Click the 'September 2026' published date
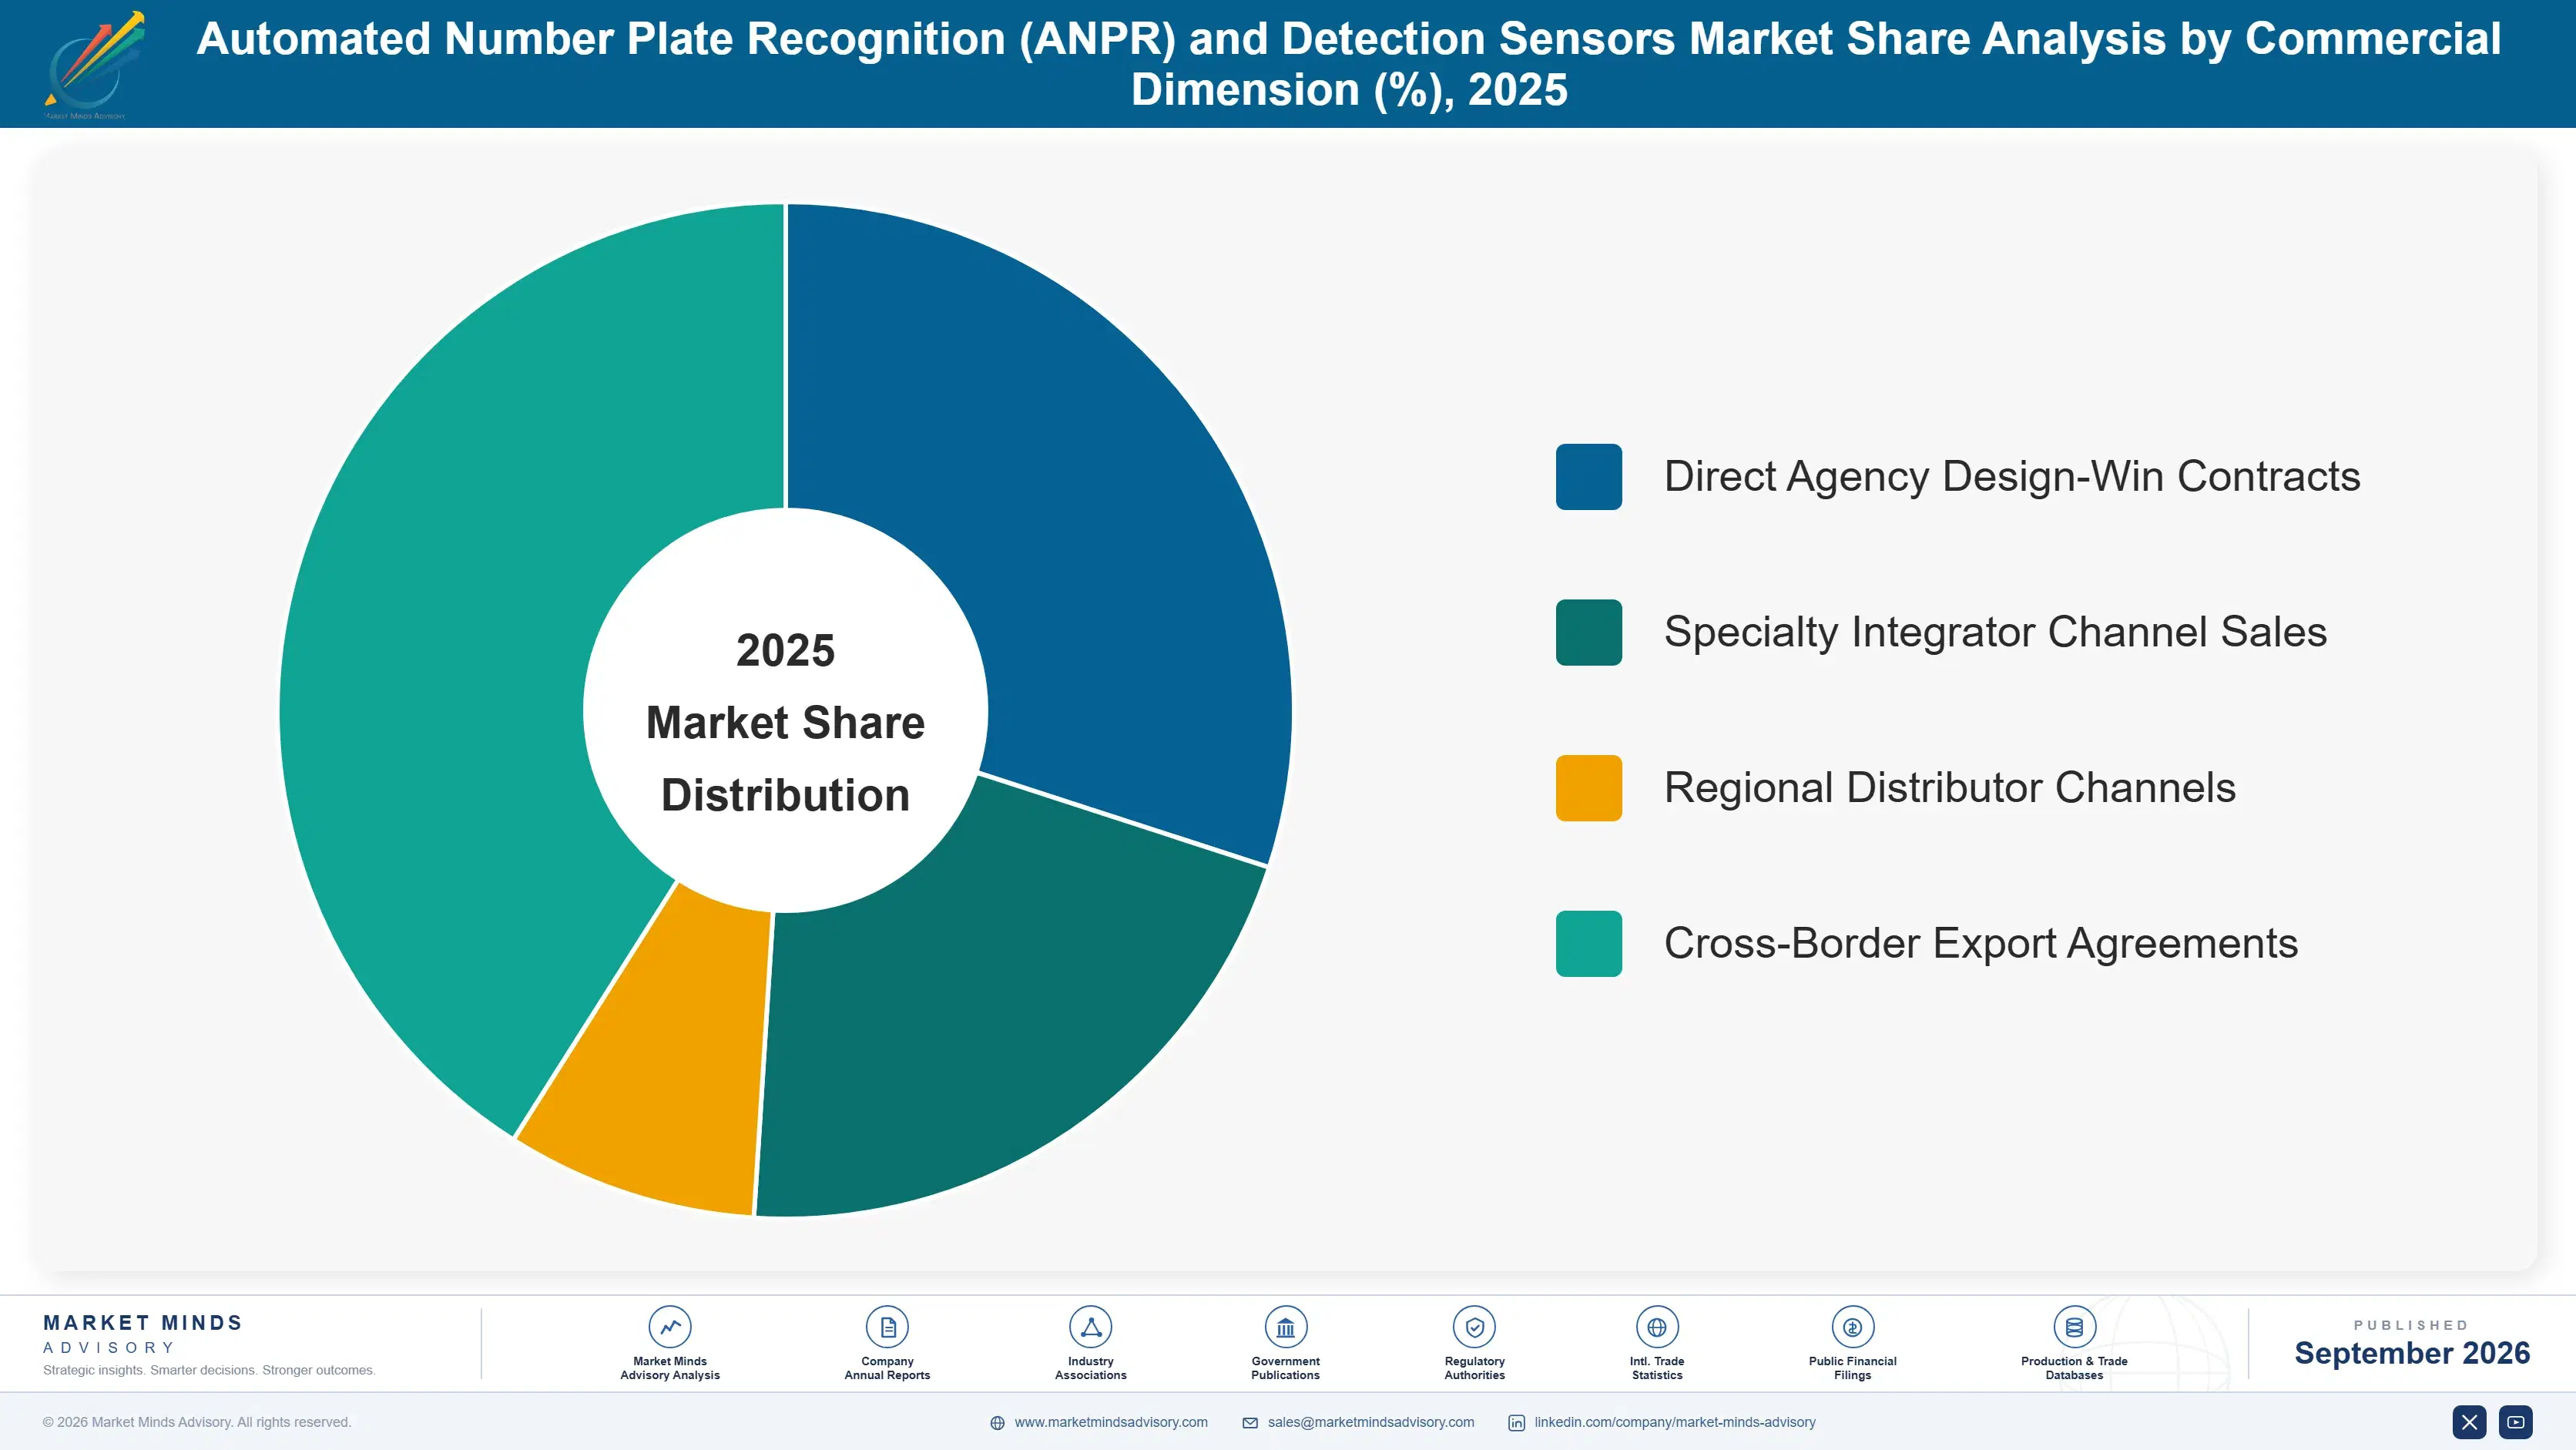Screen dimensions: 2576x1450 2411,1353
